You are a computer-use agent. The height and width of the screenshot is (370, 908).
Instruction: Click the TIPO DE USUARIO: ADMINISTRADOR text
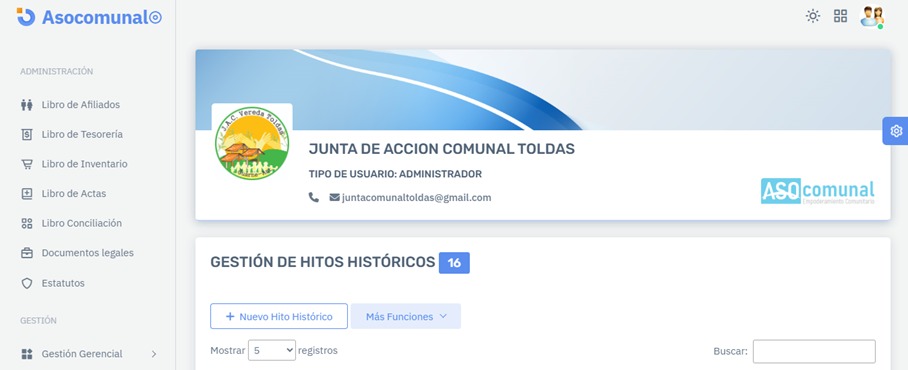point(395,174)
